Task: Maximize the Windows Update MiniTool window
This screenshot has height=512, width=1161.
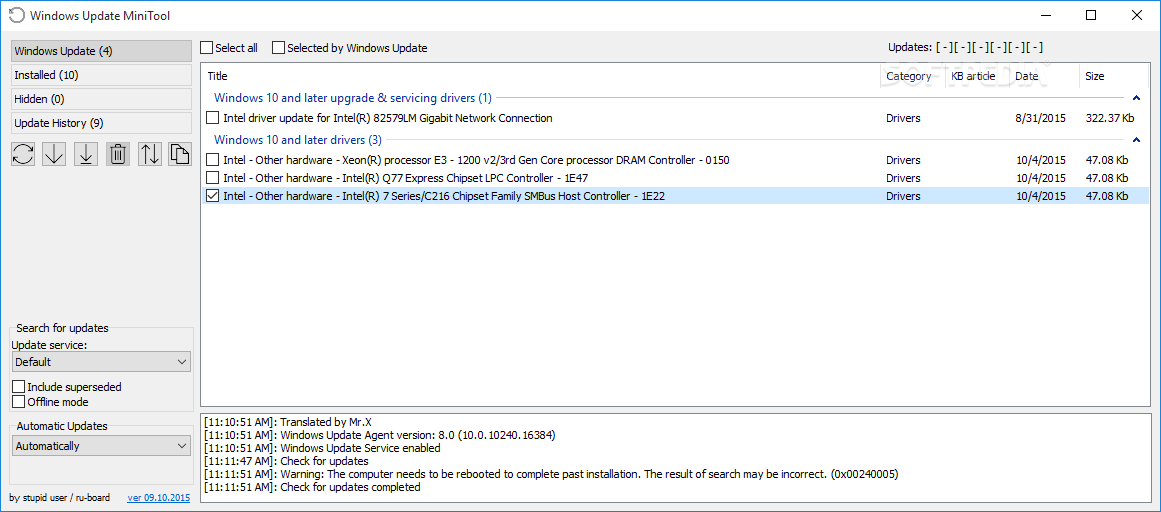Action: point(1091,15)
